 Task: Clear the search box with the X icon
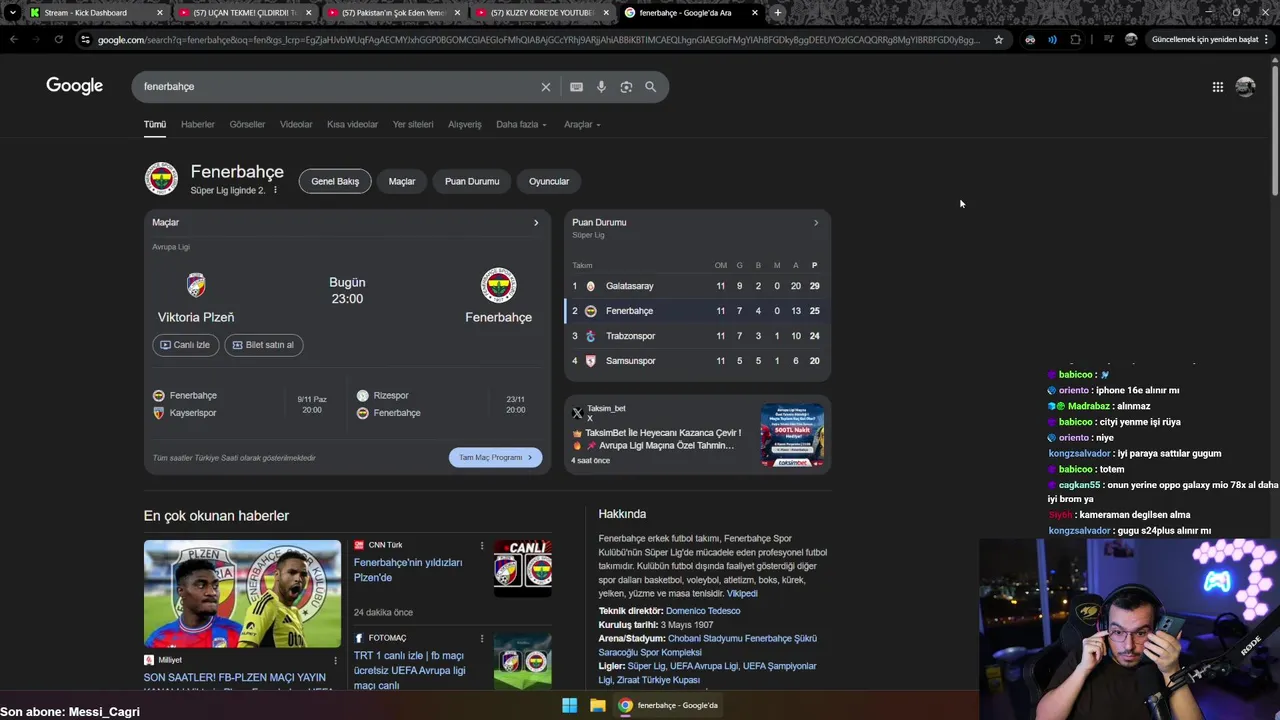pyautogui.click(x=546, y=87)
